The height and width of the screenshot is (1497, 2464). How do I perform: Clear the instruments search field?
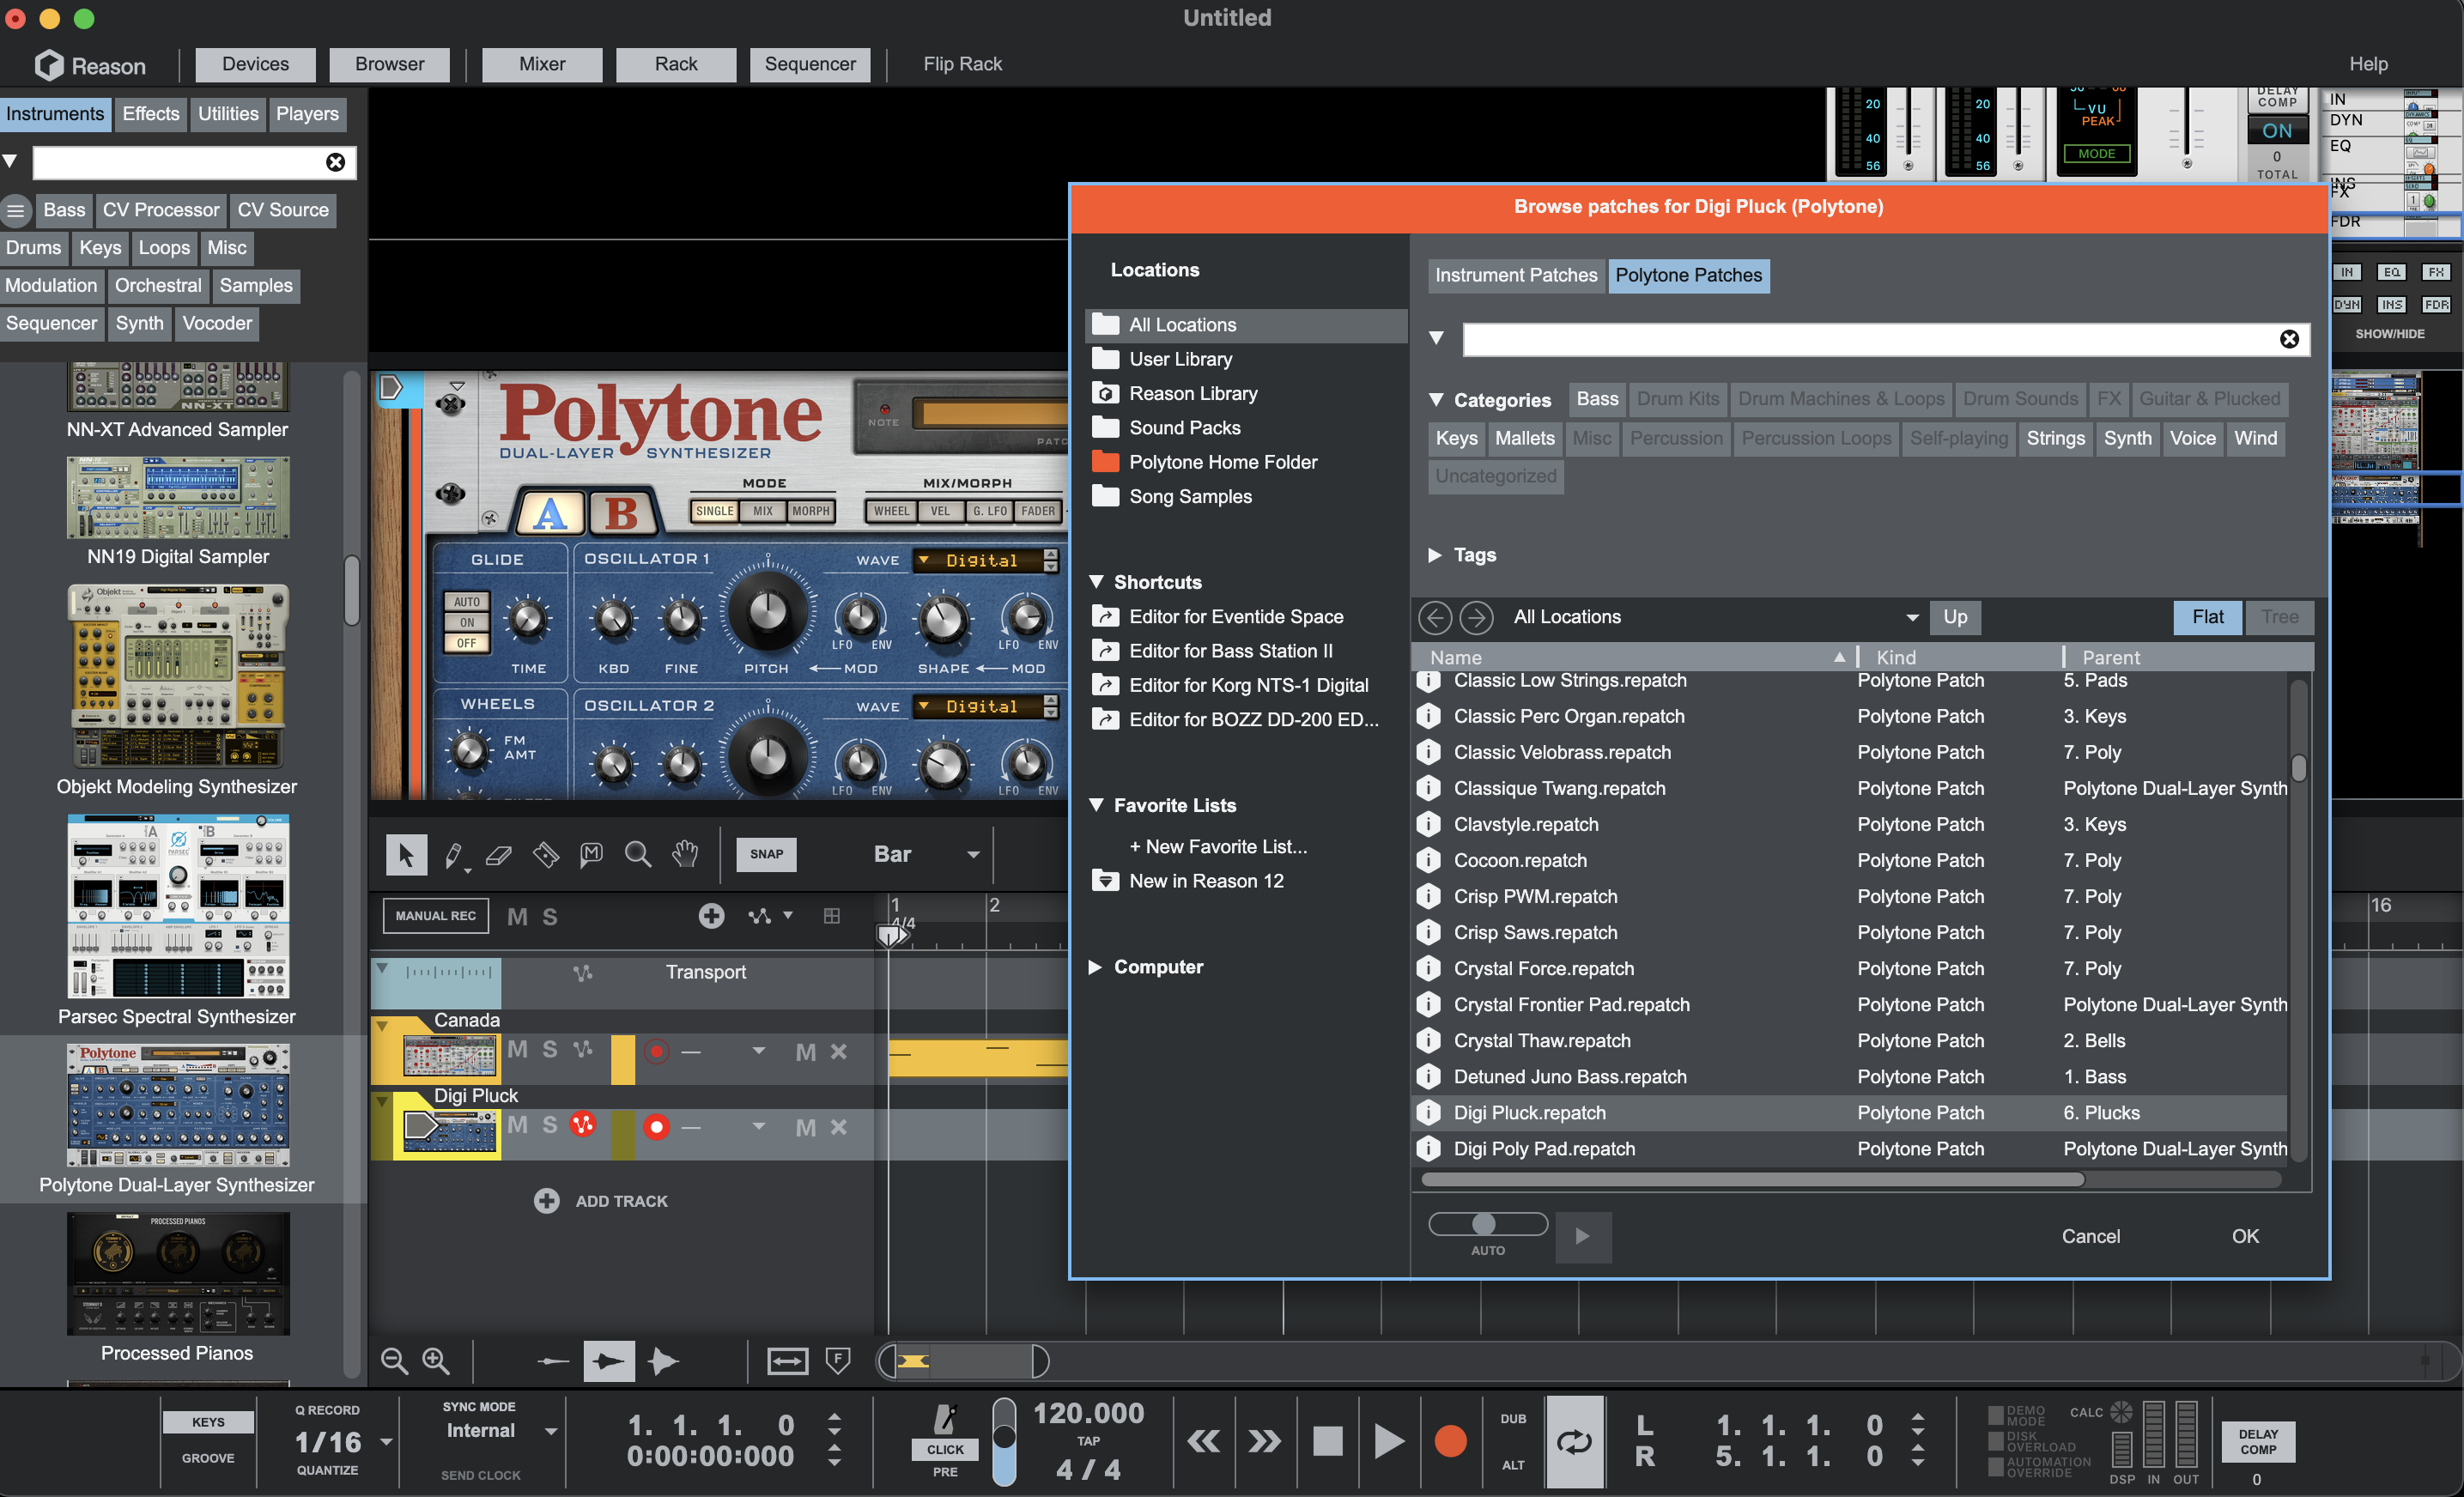[x=335, y=162]
